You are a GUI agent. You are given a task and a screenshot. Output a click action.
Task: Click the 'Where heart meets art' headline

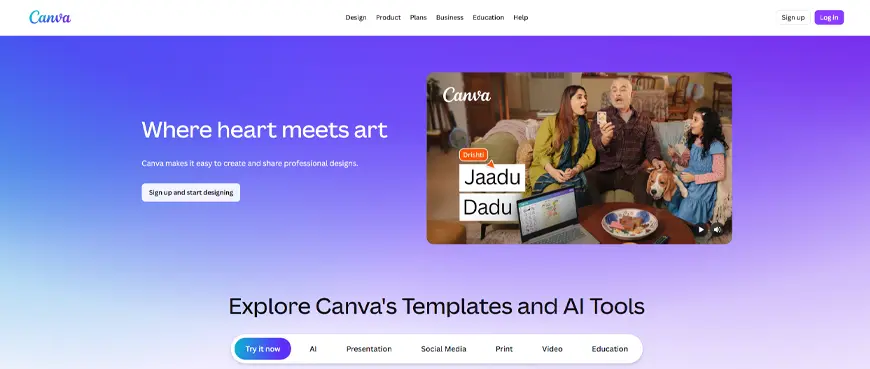click(x=264, y=130)
